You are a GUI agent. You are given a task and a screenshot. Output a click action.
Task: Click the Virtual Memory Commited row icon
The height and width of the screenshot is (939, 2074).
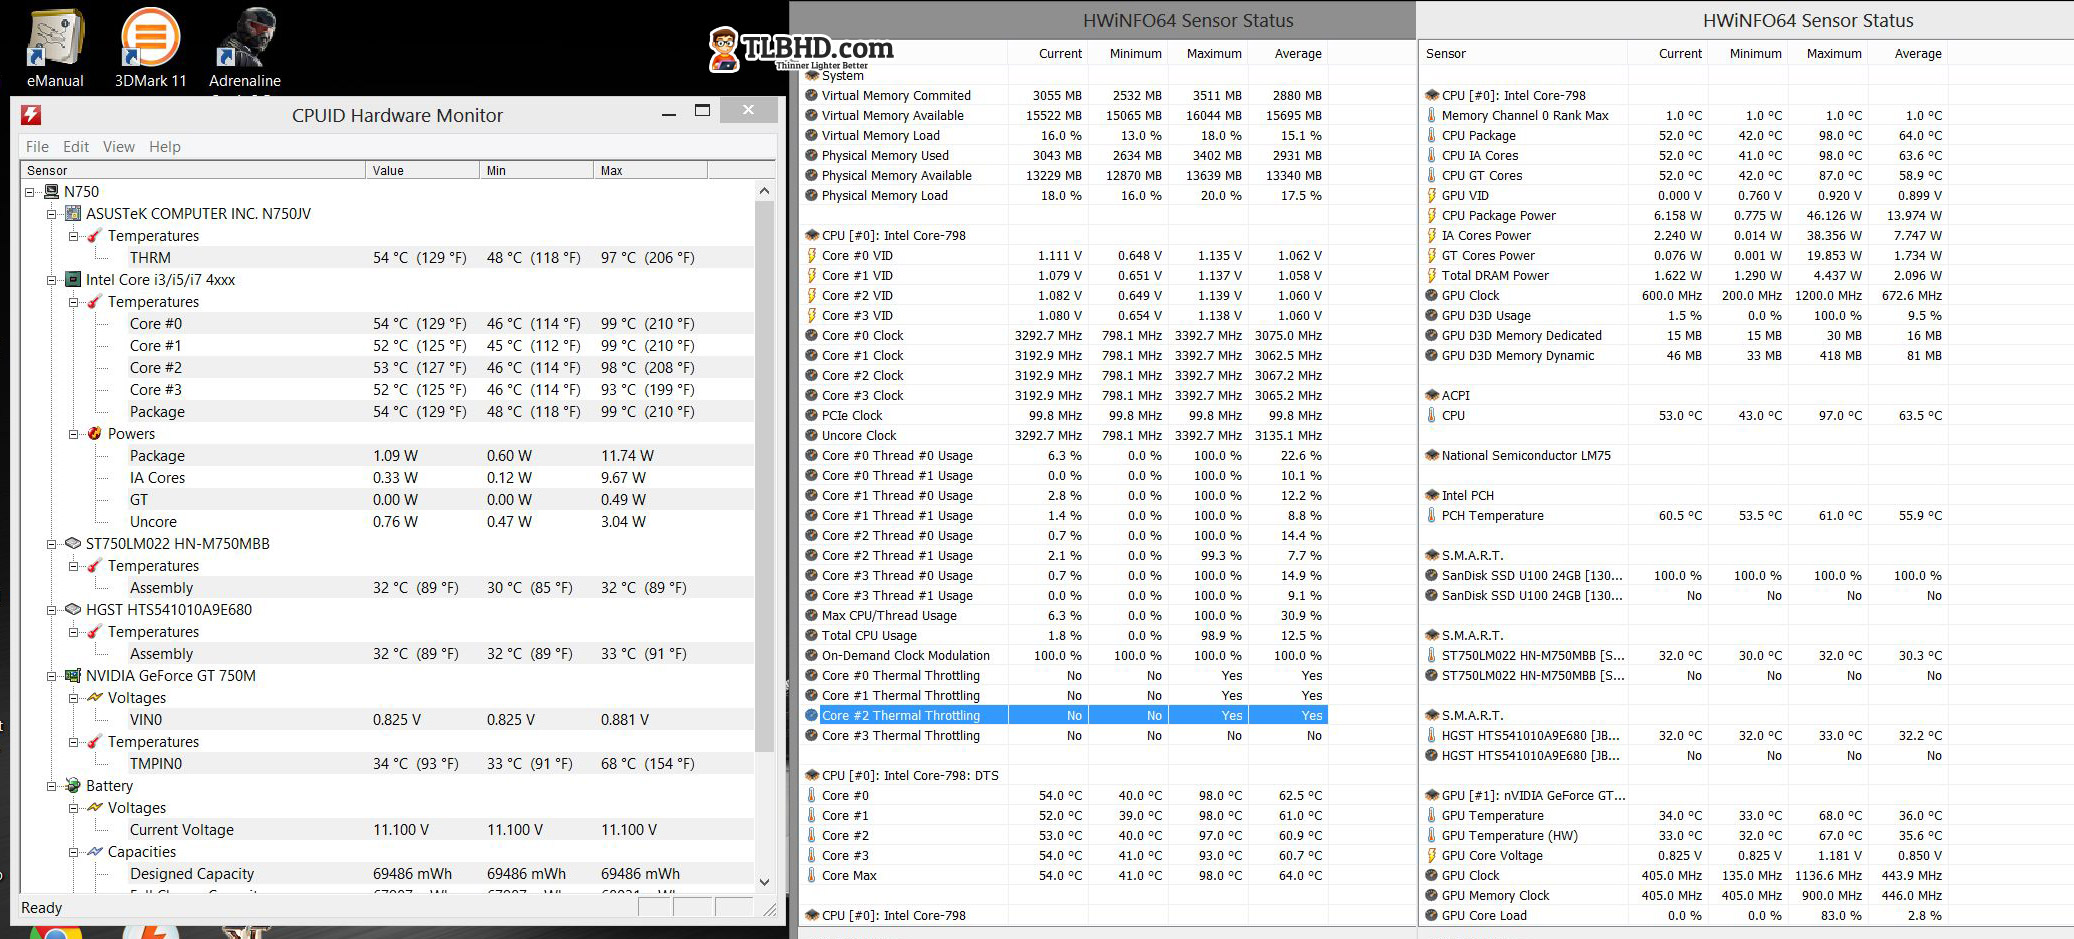[812, 96]
